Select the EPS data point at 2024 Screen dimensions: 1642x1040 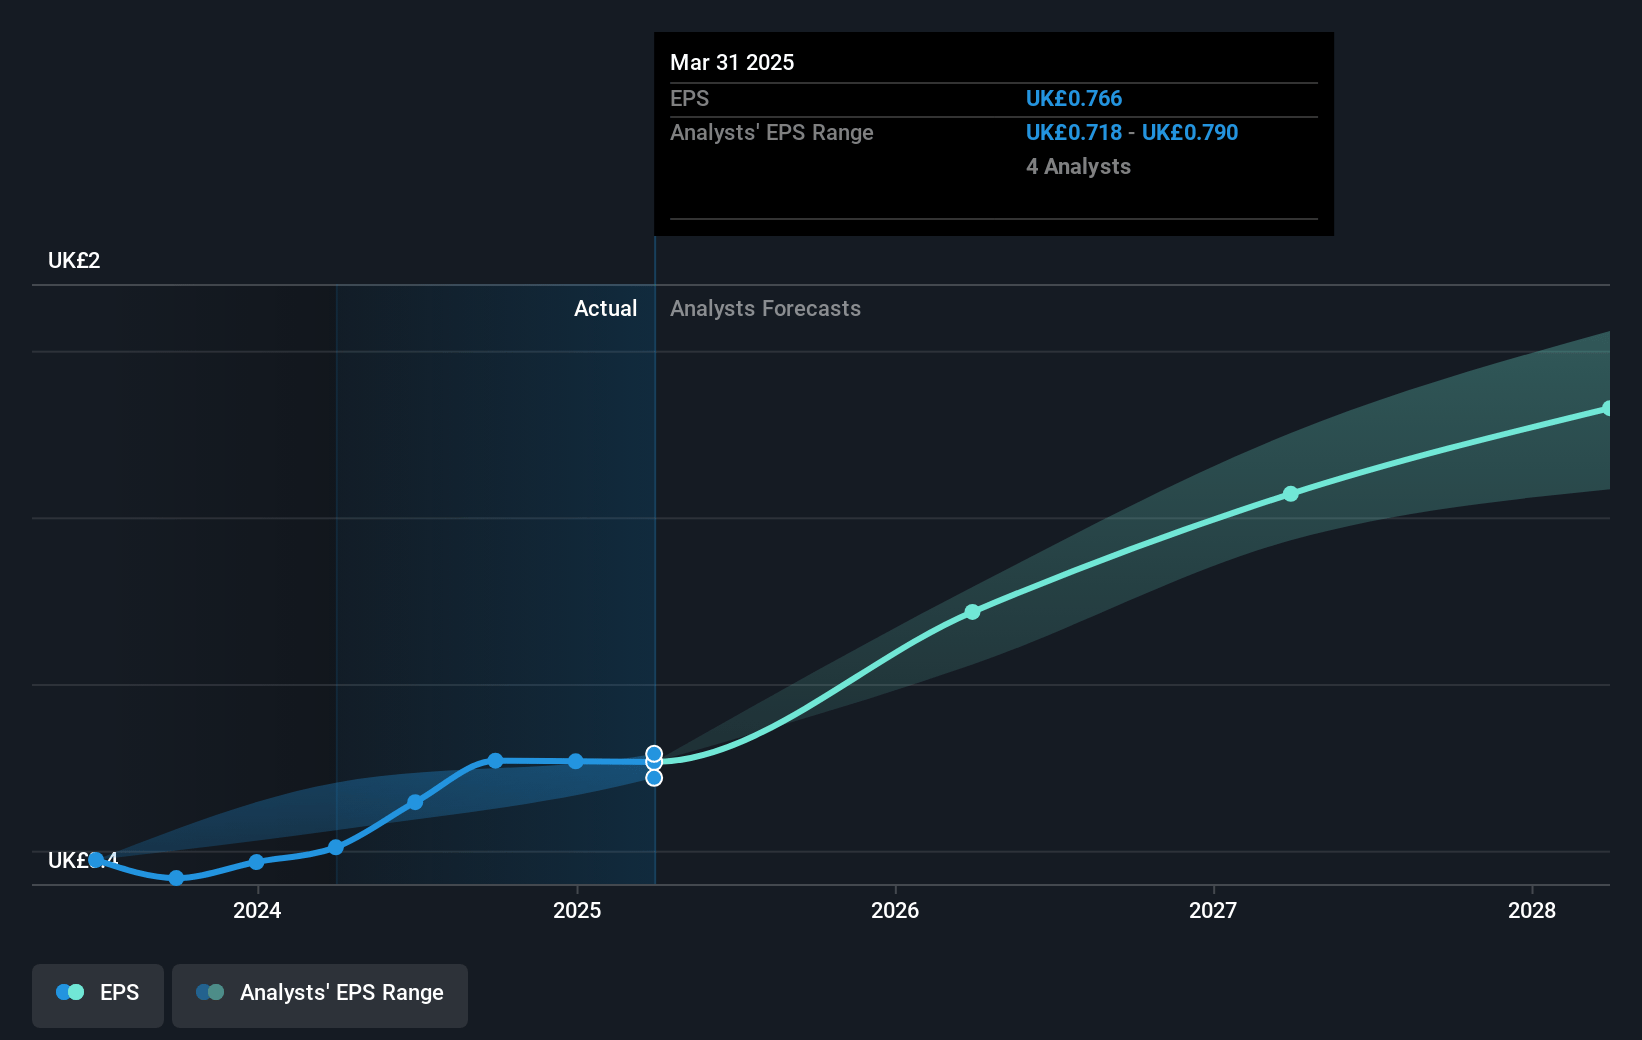256,862
